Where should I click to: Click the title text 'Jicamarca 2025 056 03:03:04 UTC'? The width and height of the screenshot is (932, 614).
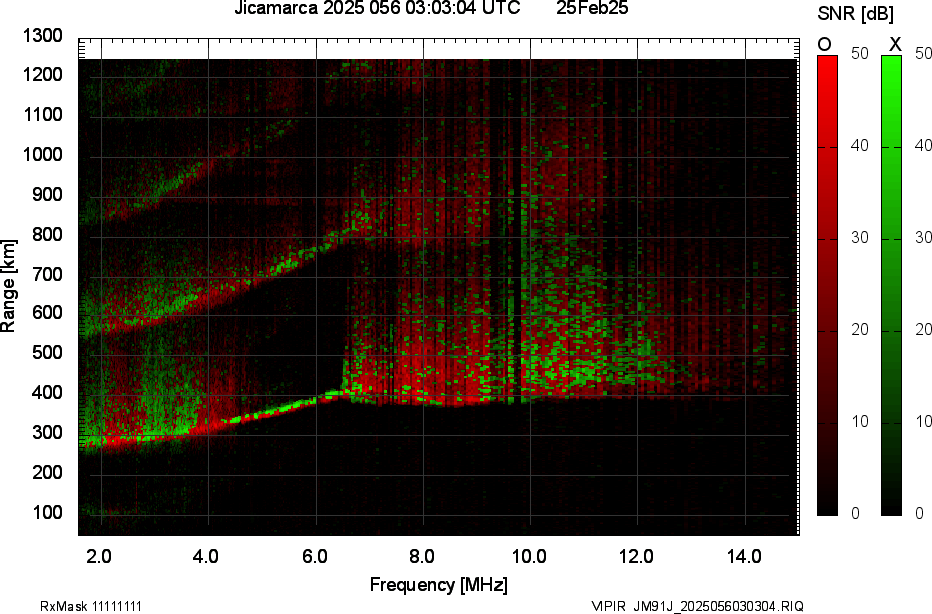point(377,8)
